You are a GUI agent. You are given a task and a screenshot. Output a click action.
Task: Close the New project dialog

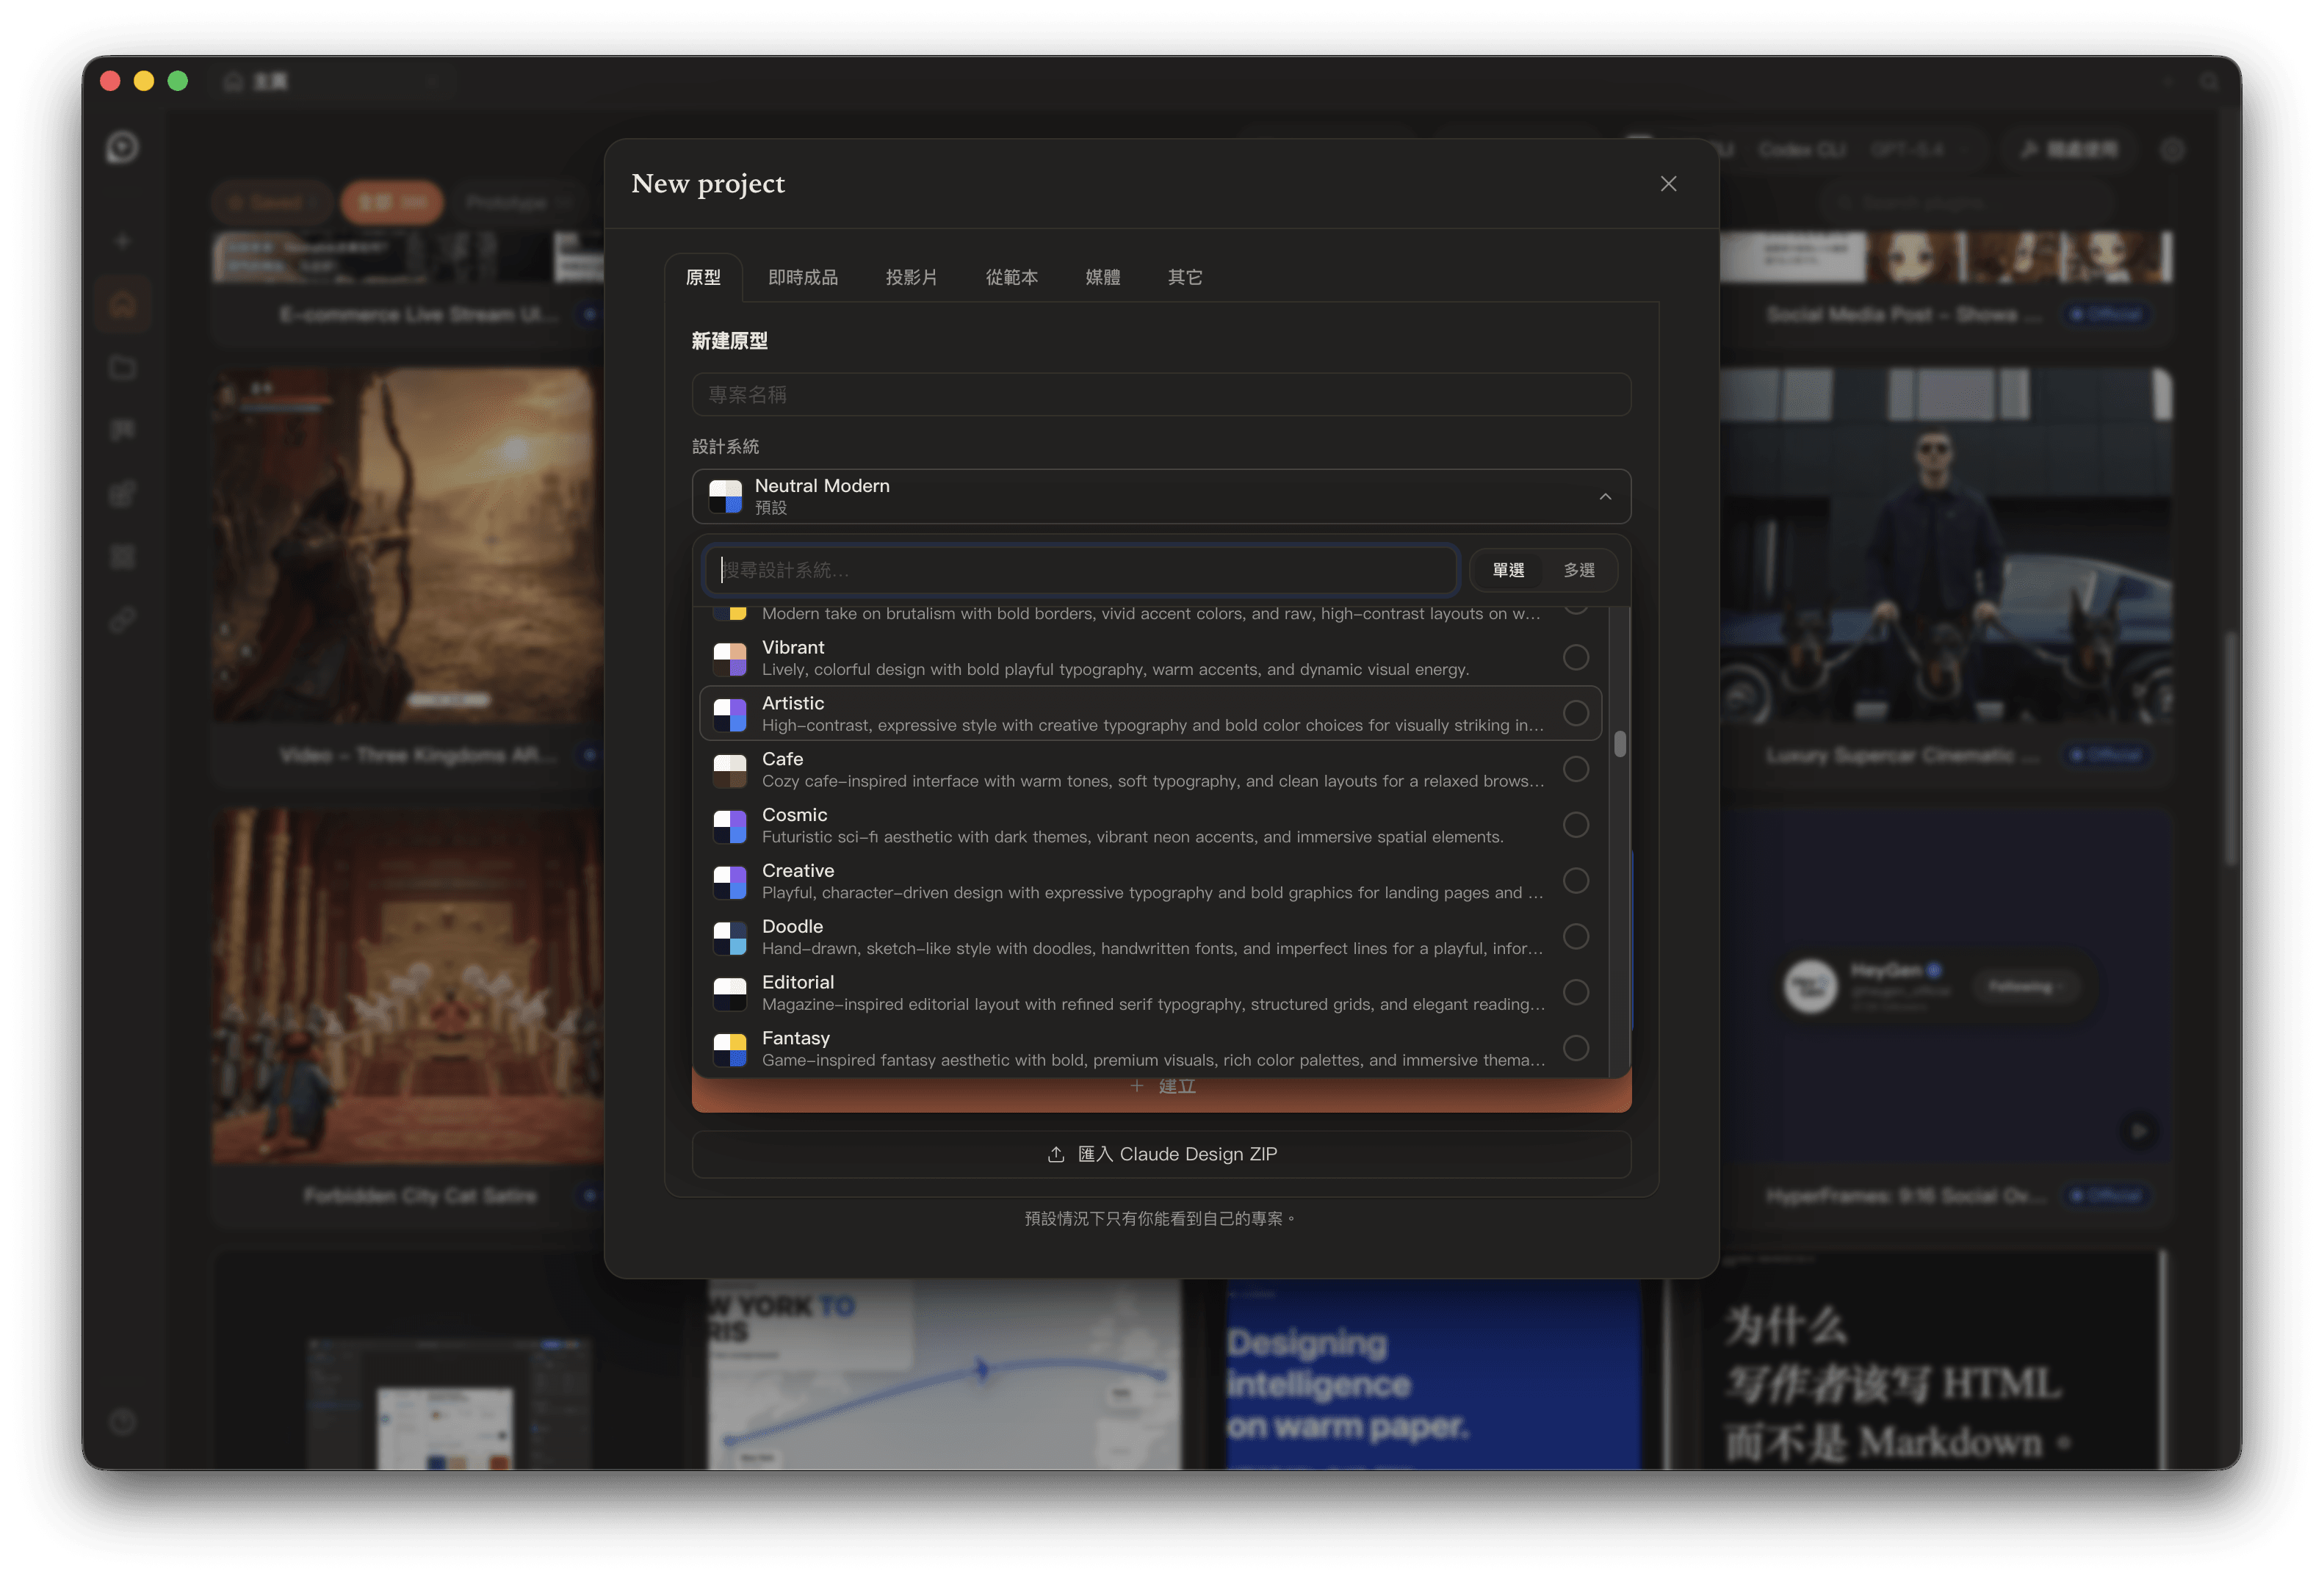pos(1668,184)
